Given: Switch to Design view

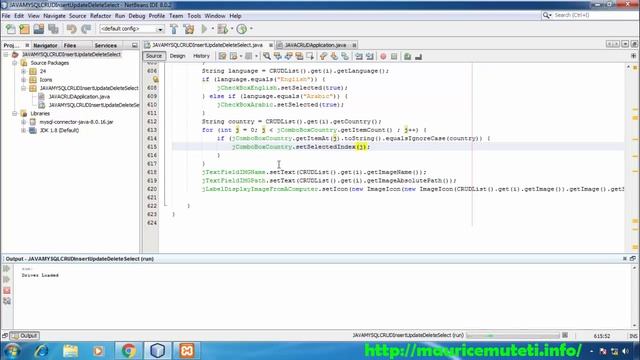Looking at the screenshot, I should tap(177, 56).
